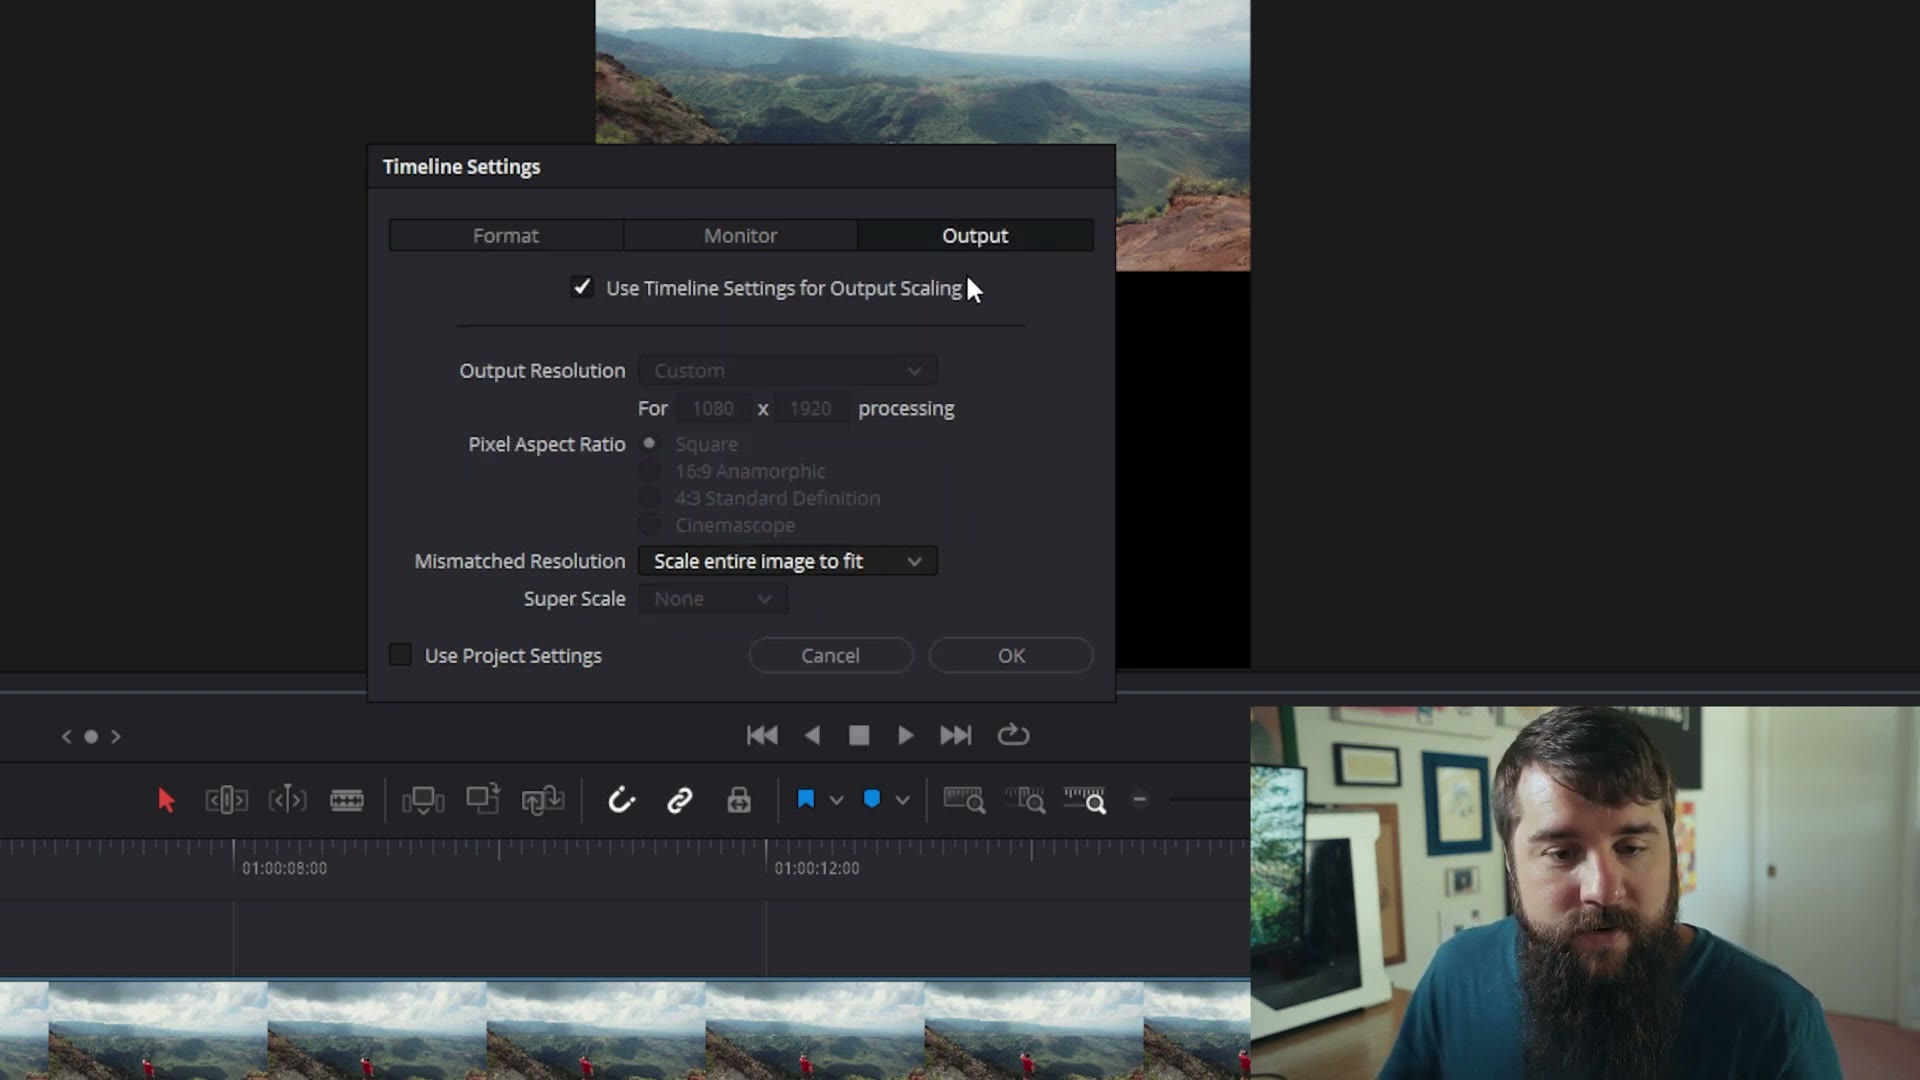Select Cinemascope pixel aspect ratio
This screenshot has height=1080, width=1920.
(x=649, y=524)
